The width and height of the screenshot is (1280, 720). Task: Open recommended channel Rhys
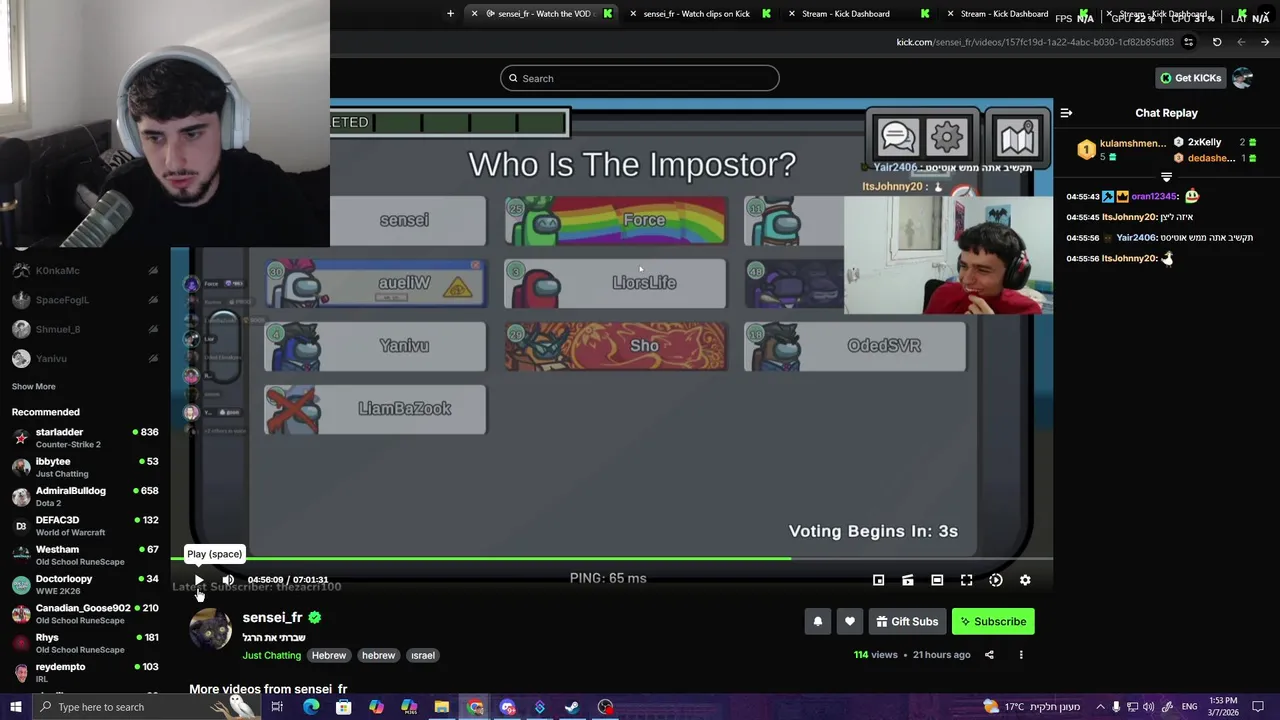pos(85,643)
